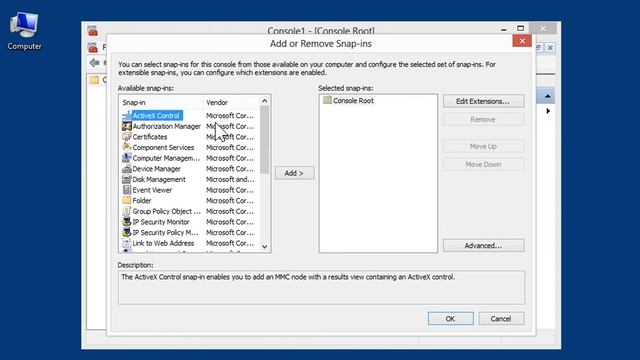Click the Add > button

click(x=294, y=173)
